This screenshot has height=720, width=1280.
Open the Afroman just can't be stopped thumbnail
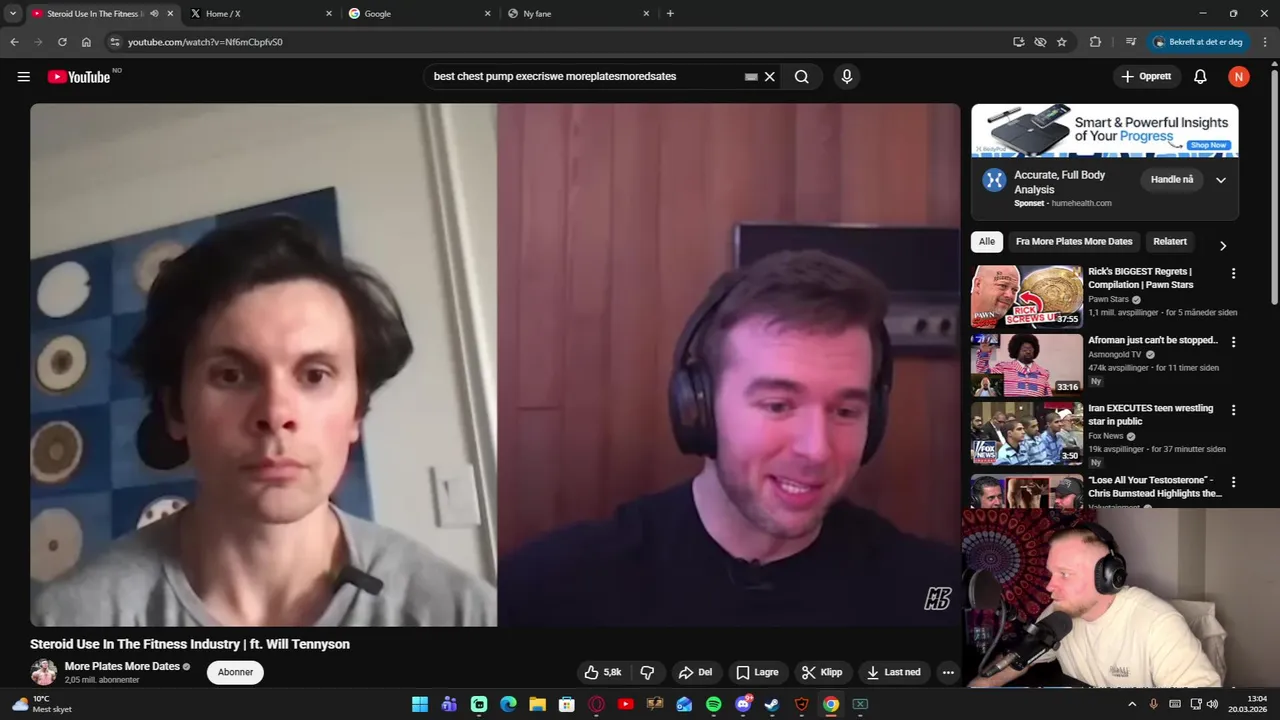(1027, 365)
